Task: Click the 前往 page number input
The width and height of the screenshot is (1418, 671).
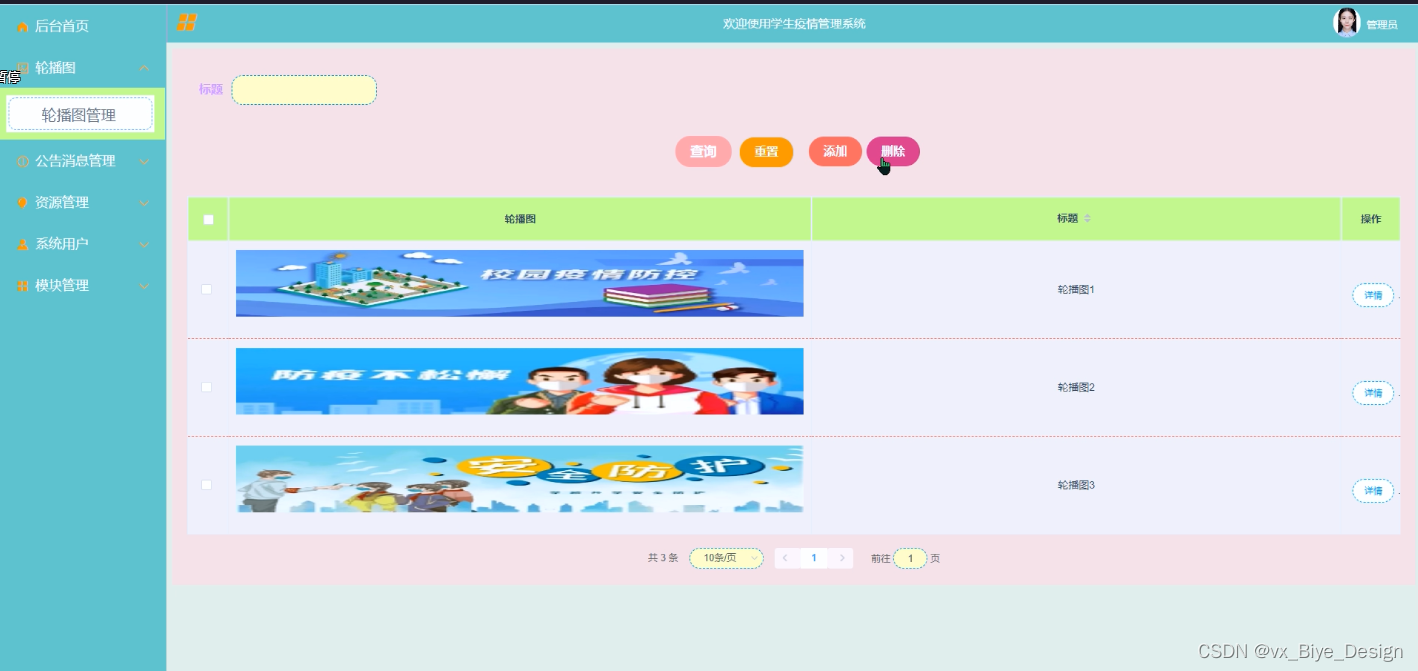Action: coord(910,559)
